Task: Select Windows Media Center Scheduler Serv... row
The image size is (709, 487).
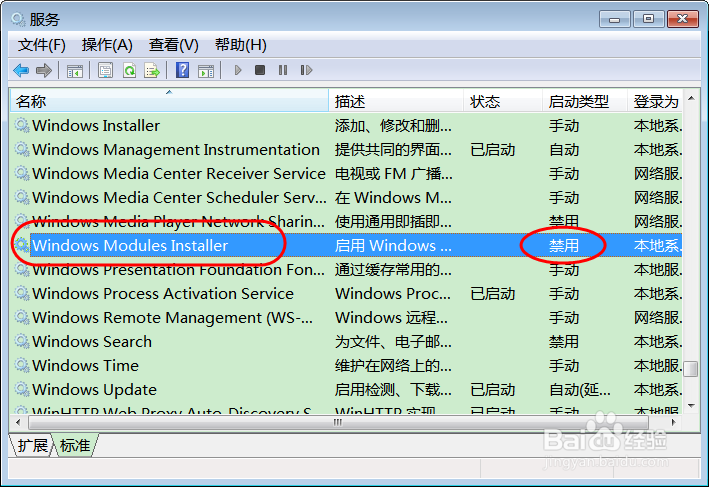Action: point(346,197)
